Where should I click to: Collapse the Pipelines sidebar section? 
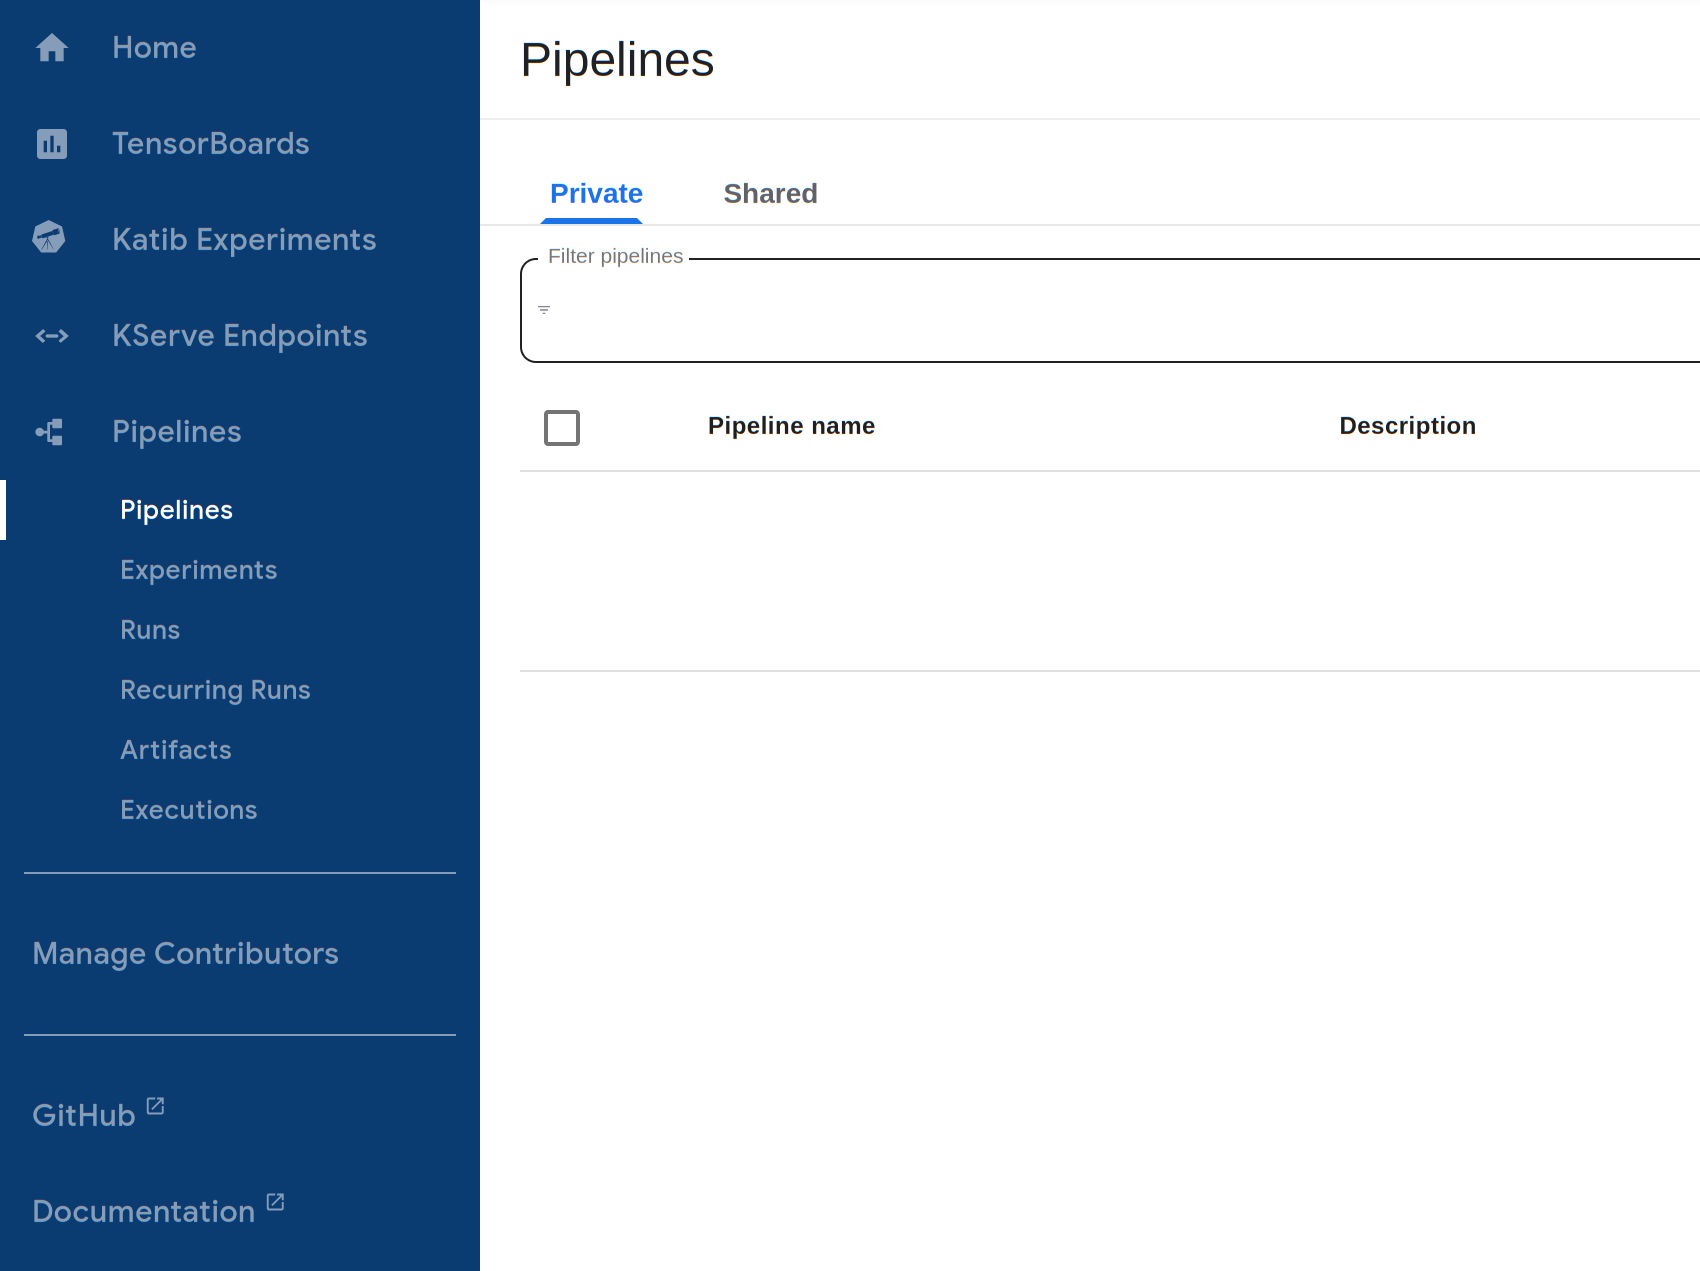click(176, 432)
